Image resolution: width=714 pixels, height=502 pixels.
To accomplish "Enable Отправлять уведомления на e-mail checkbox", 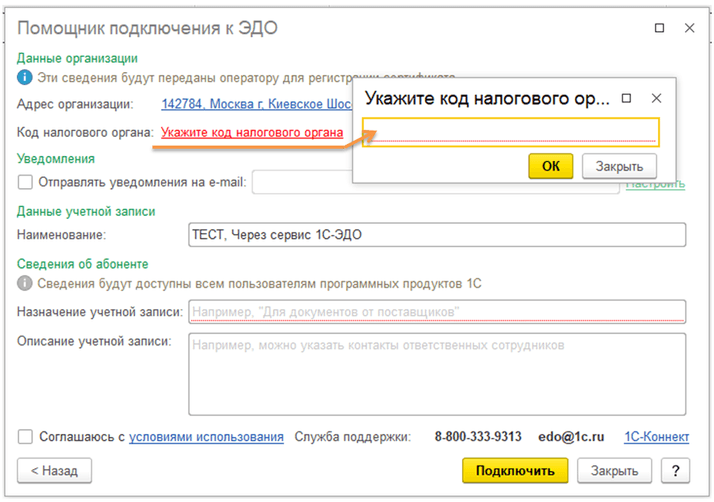I will click(25, 182).
